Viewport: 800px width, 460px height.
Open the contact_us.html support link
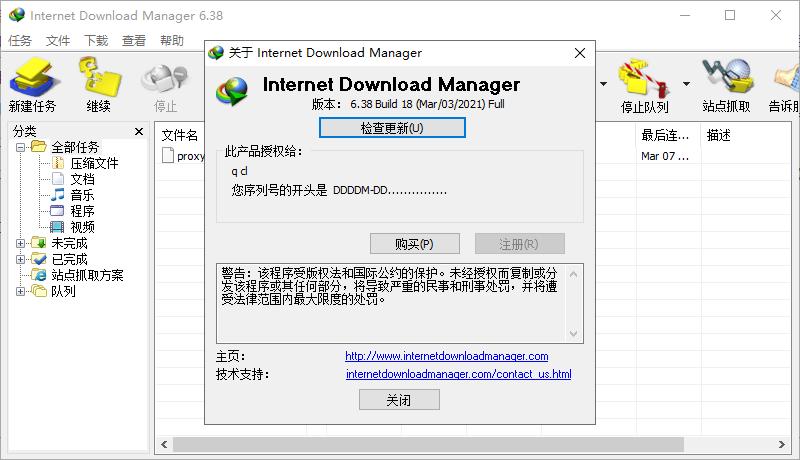[459, 374]
